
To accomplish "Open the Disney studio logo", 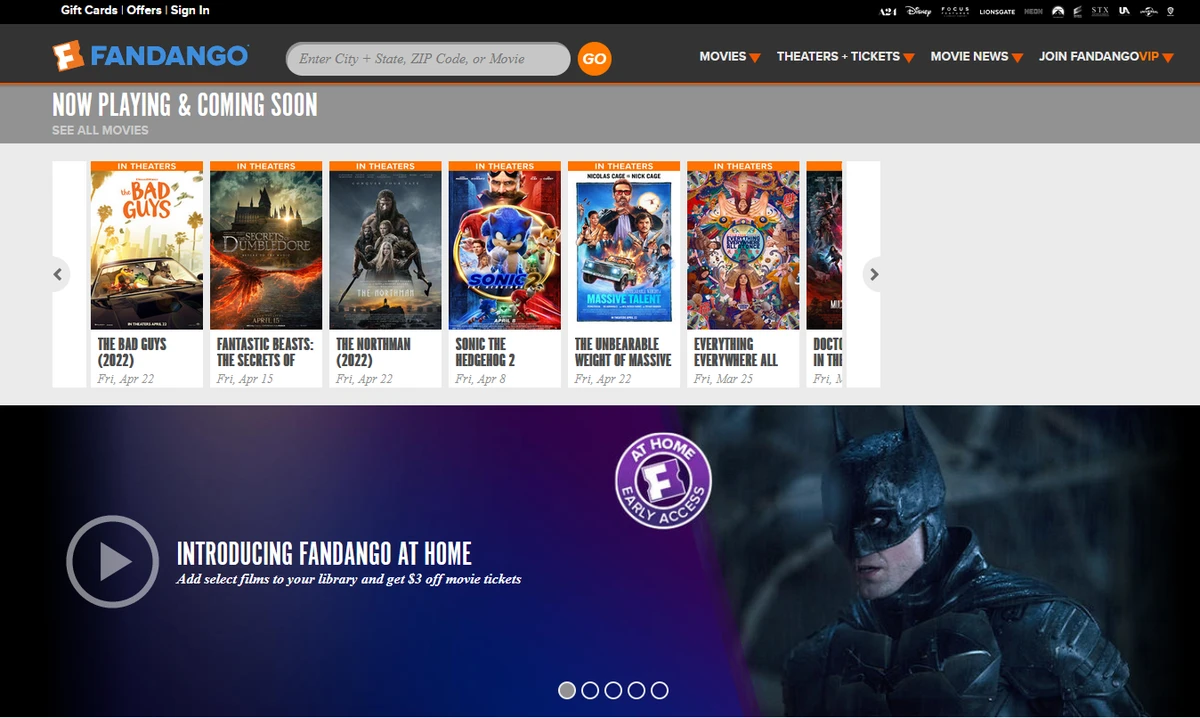I will click(918, 12).
